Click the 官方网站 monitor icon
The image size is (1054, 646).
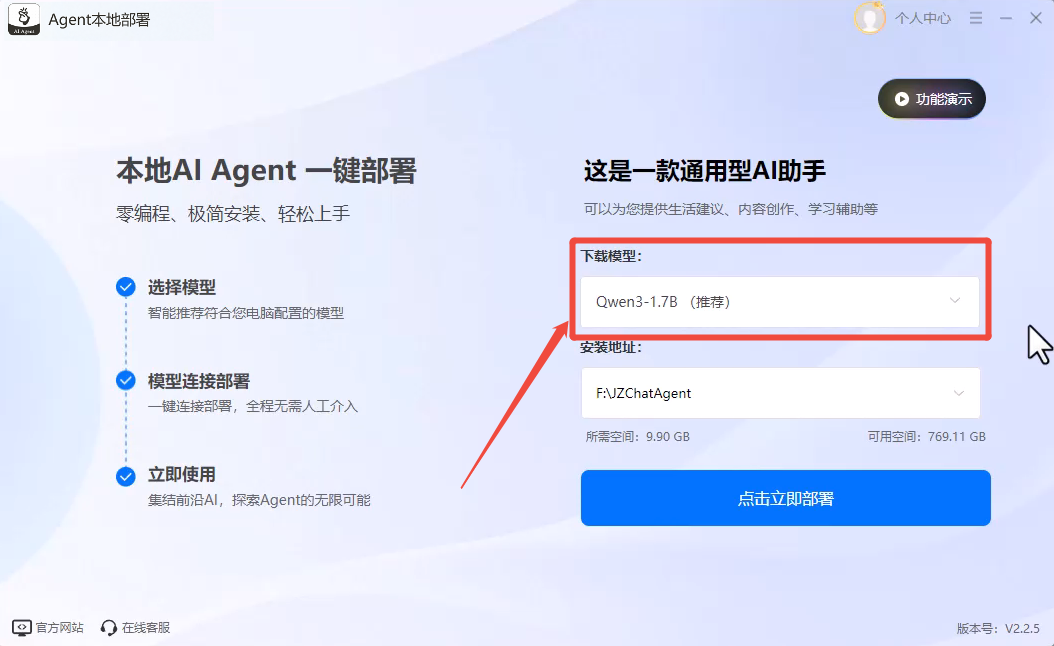22,628
